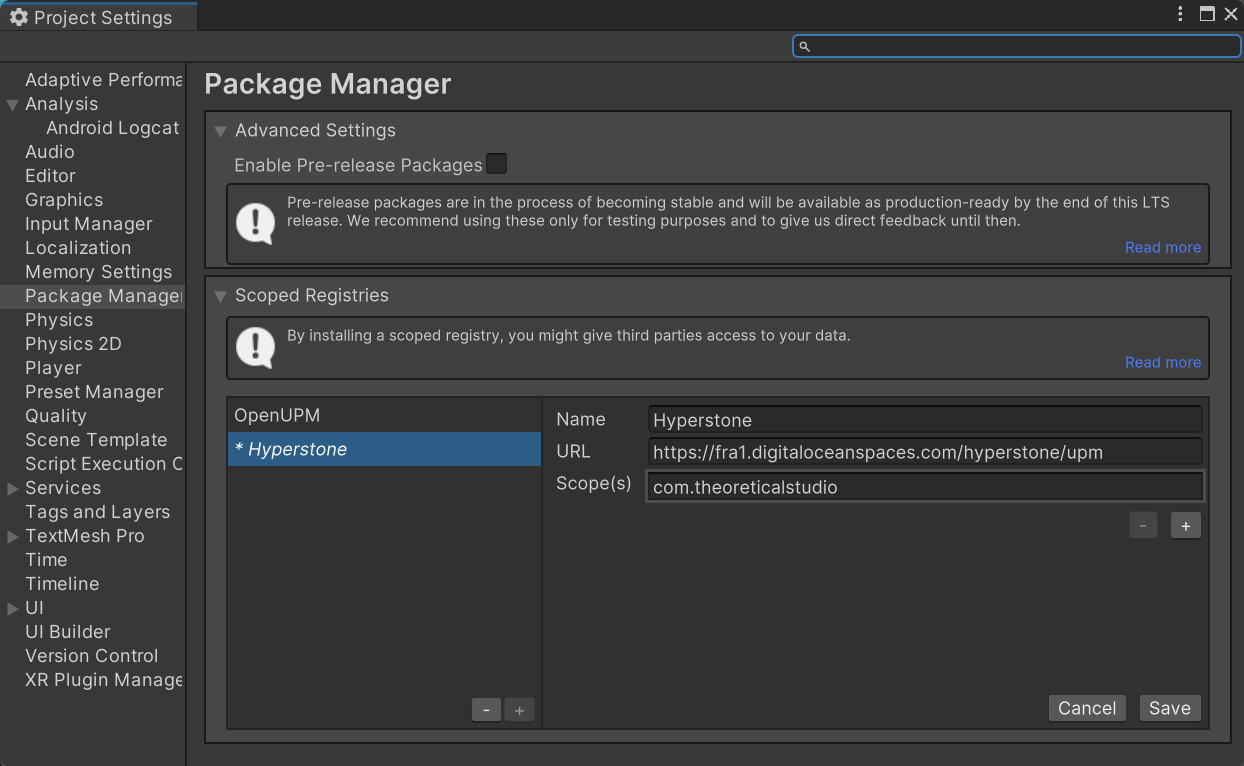The height and width of the screenshot is (766, 1244).
Task: Enable Pre-release Packages checkbox
Action: point(496,164)
